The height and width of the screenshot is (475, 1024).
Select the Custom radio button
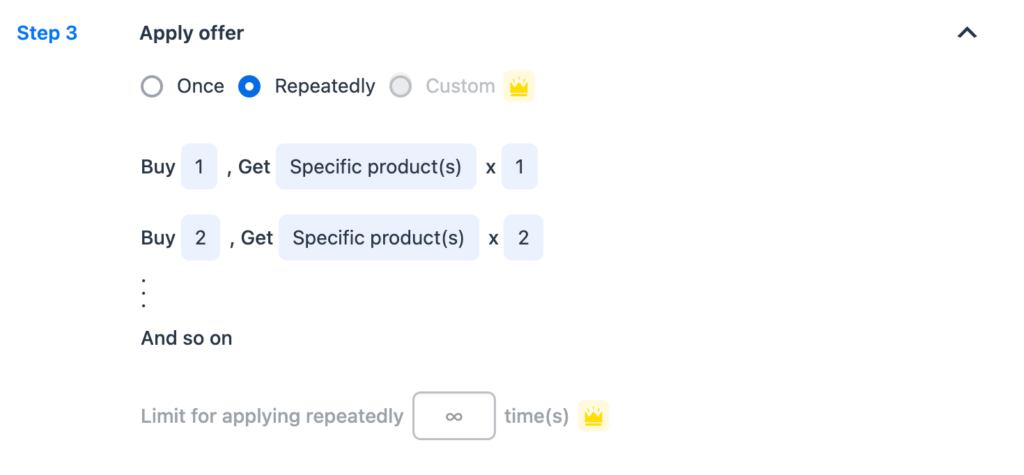400,86
